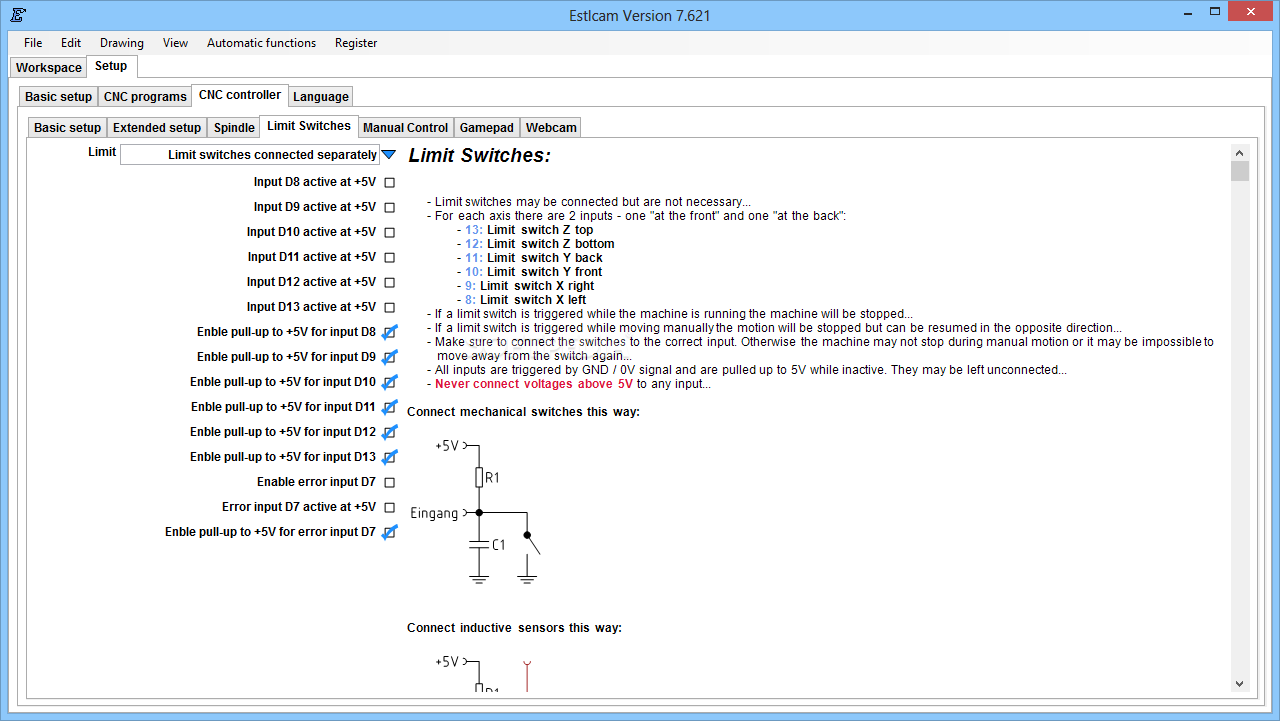Open the Spindle tab
Screen dimensions: 1280x721
click(x=234, y=128)
